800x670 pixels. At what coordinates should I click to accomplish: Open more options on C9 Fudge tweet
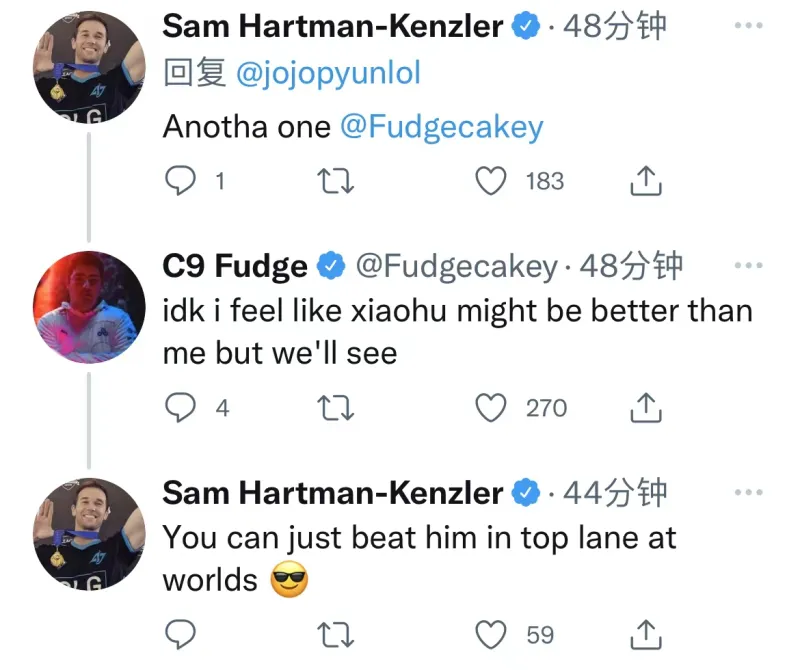(x=748, y=266)
